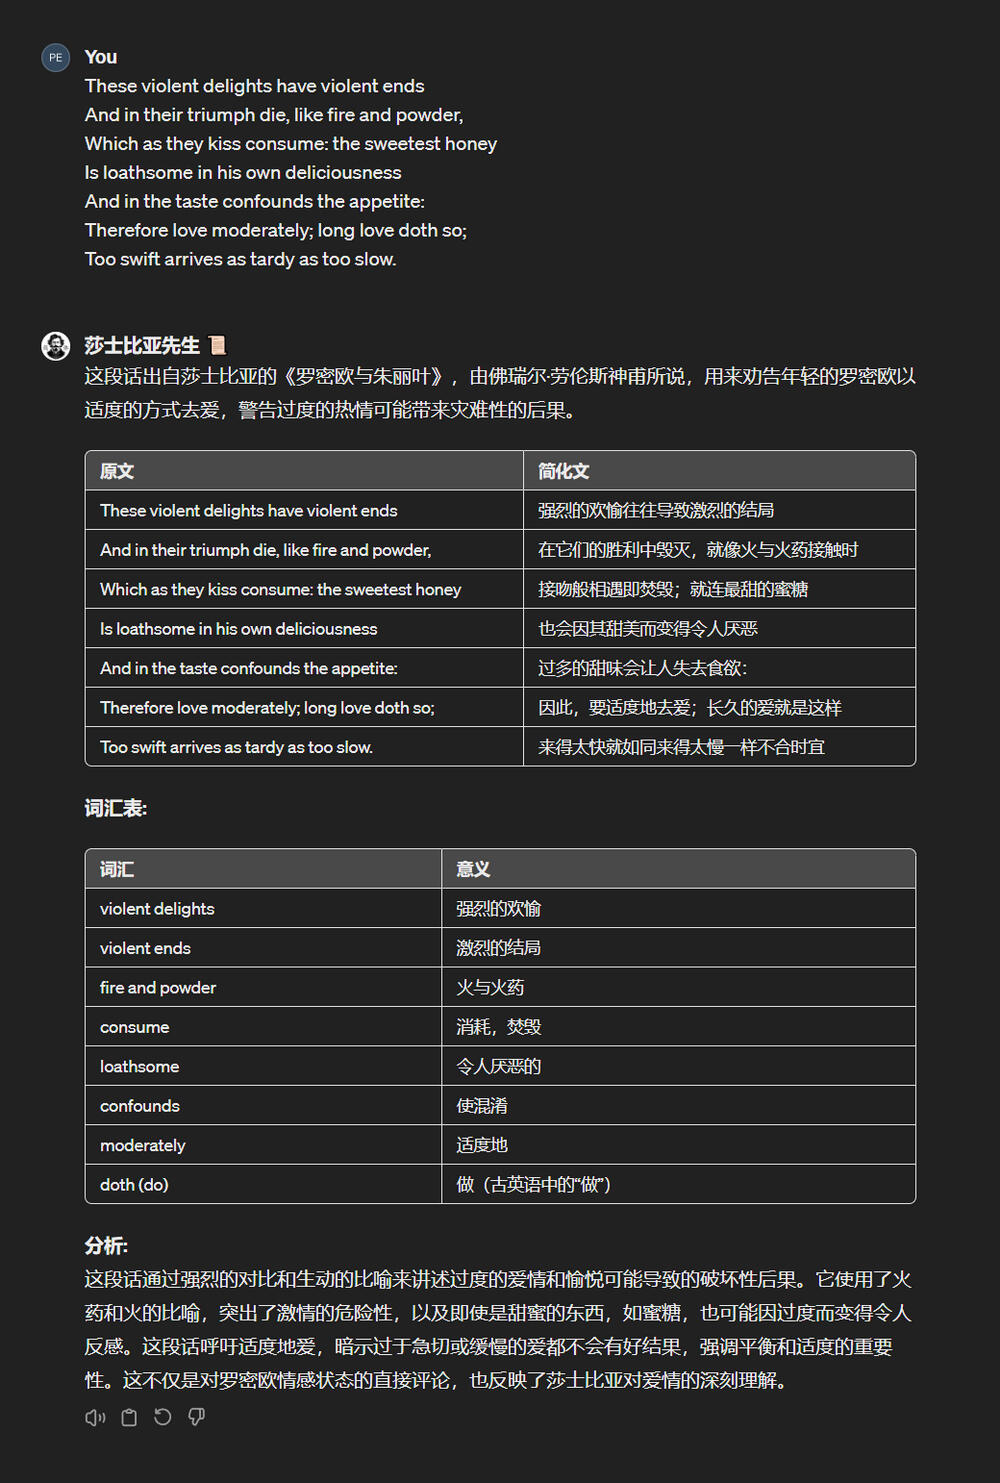Click the "loathsome" vocabulary cell
The width and height of the screenshot is (1000, 1483).
coord(140,1067)
